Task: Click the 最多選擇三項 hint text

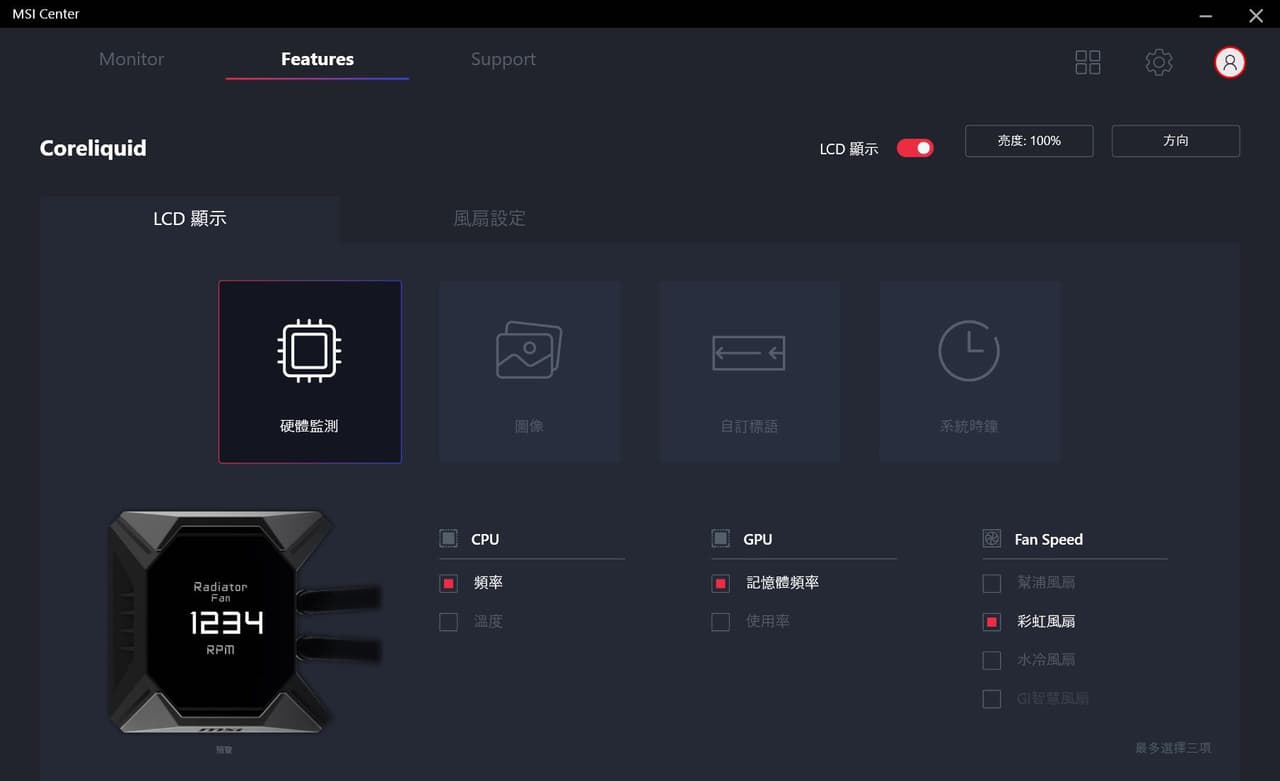Action: pyautogui.click(x=1173, y=748)
